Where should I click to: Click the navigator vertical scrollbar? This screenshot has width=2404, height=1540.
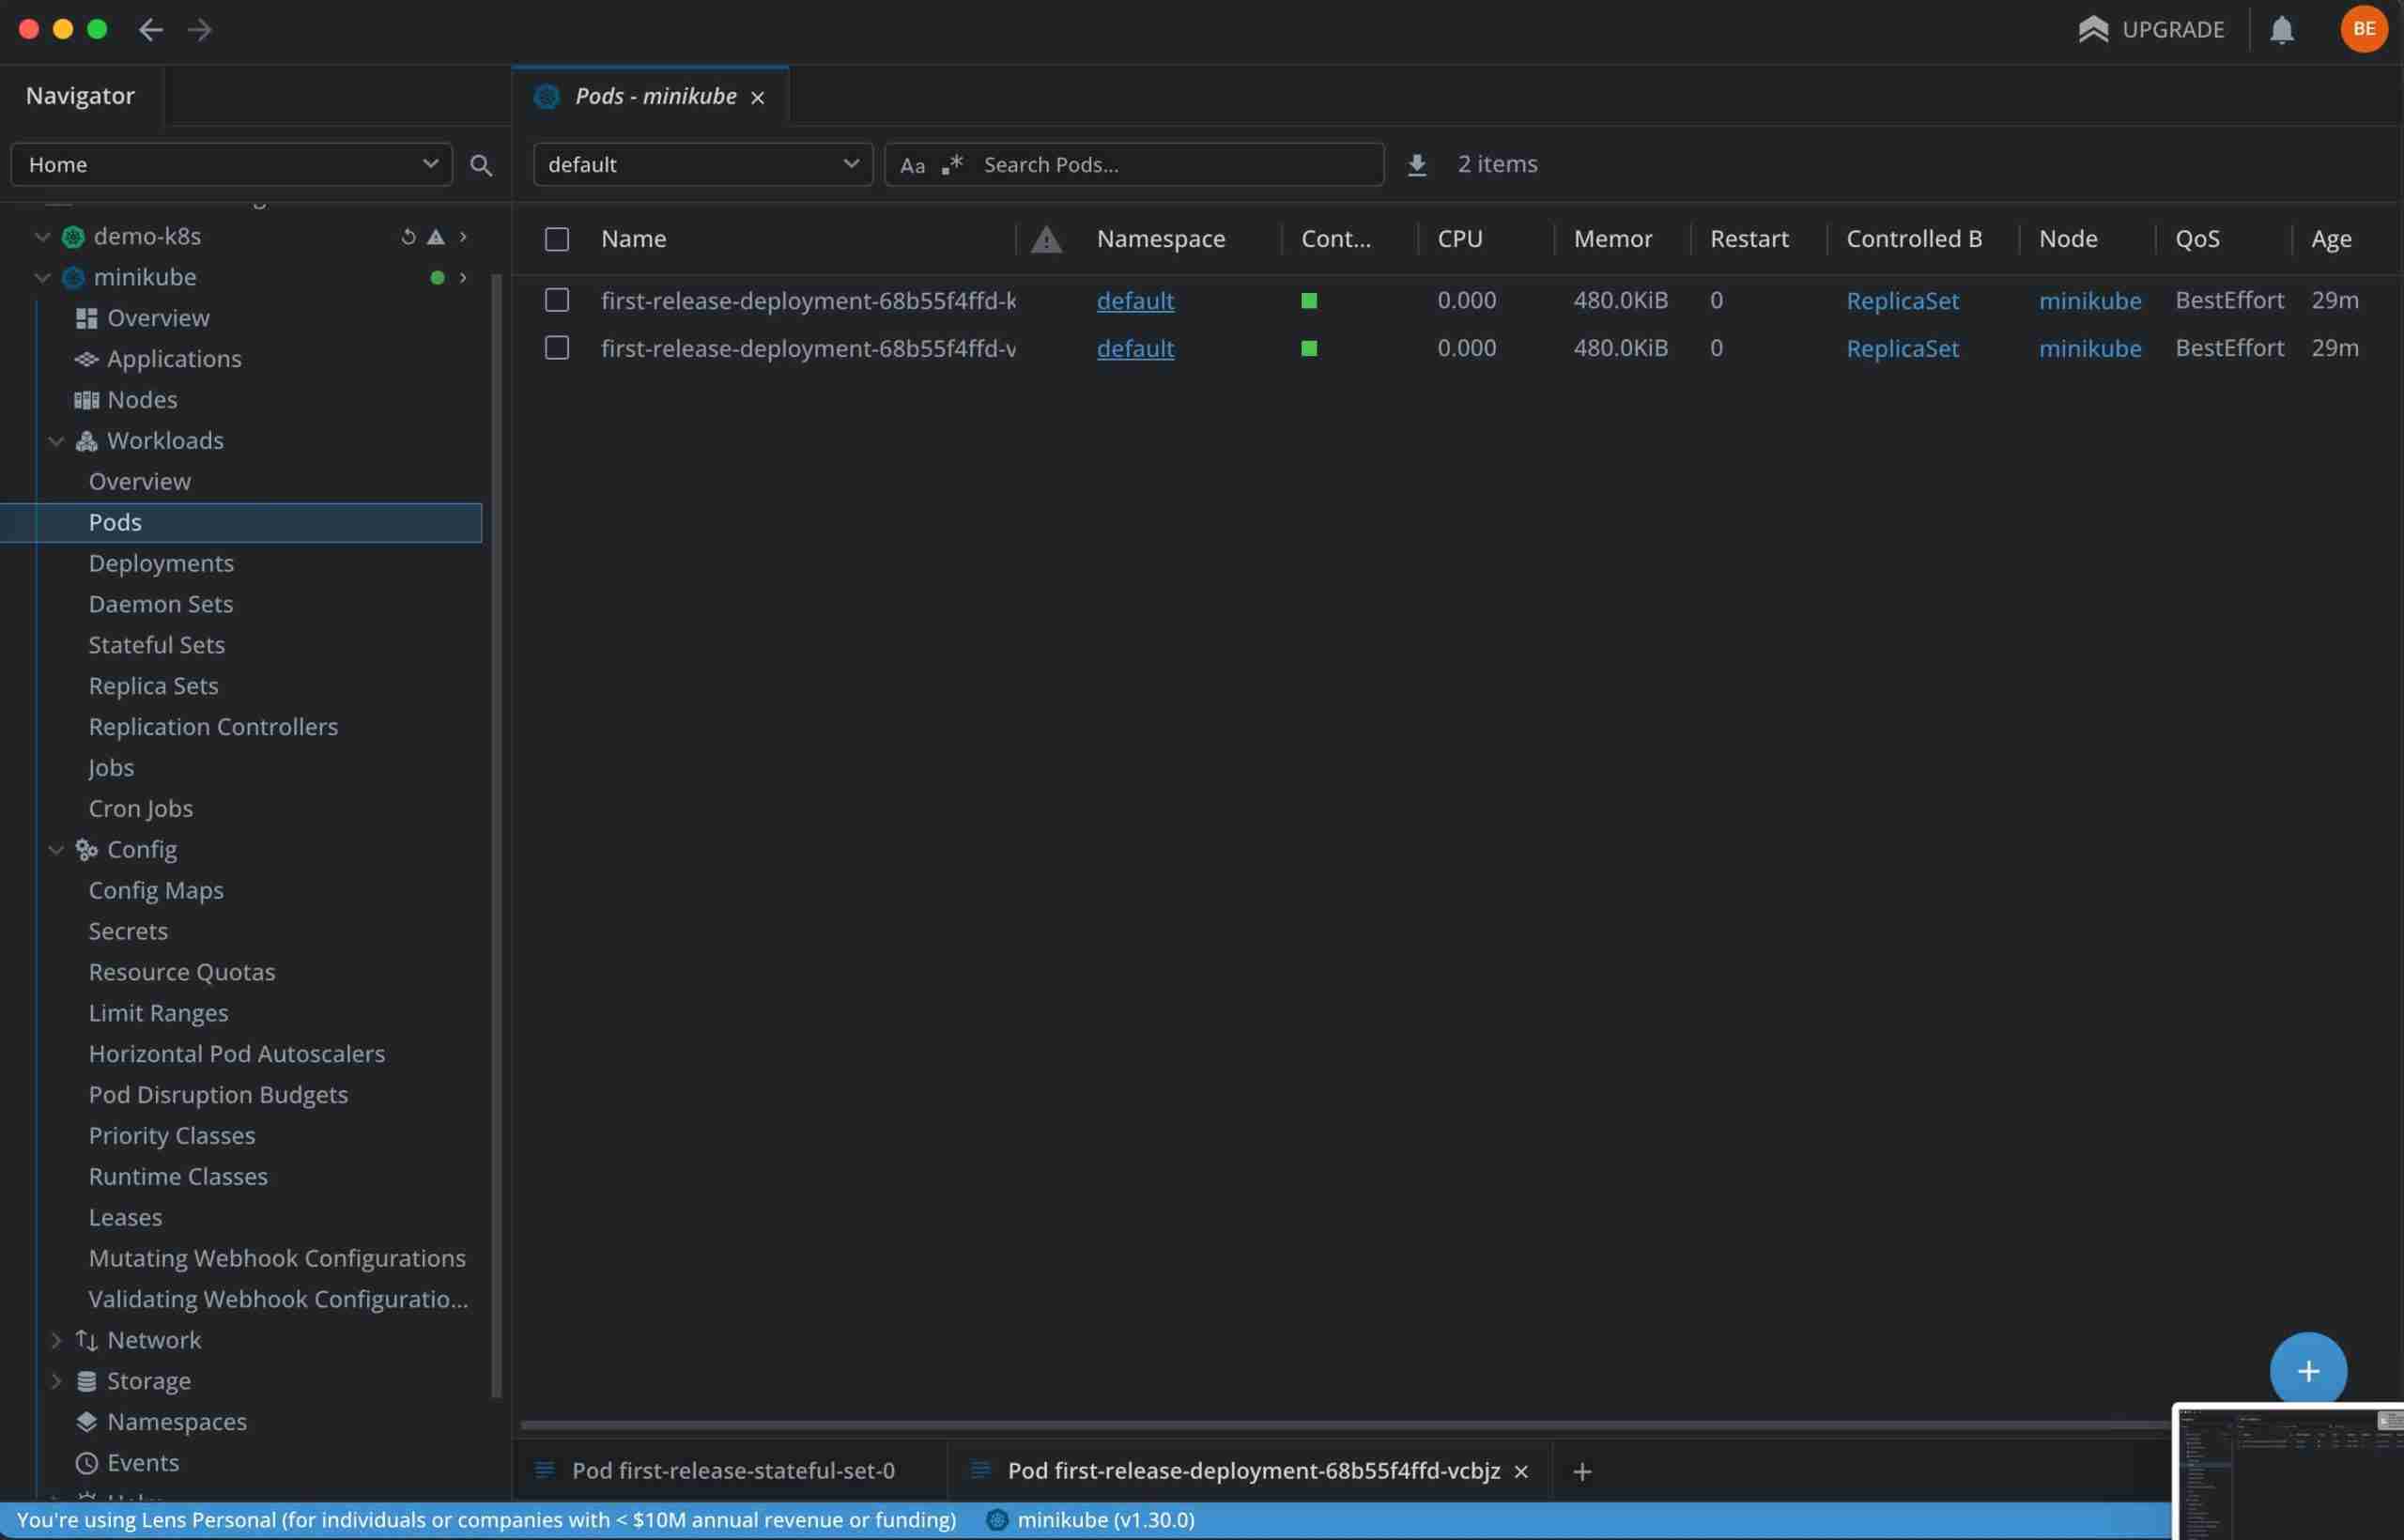[x=496, y=835]
